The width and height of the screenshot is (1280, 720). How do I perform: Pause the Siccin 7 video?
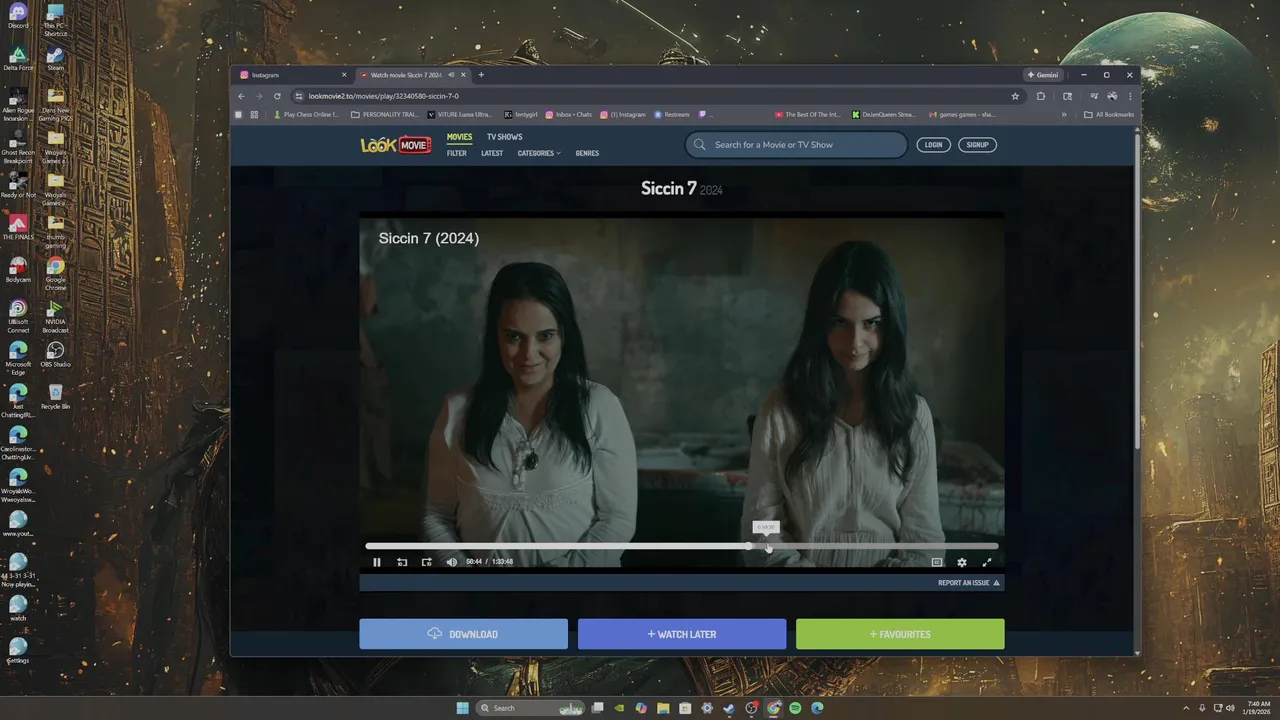(377, 562)
